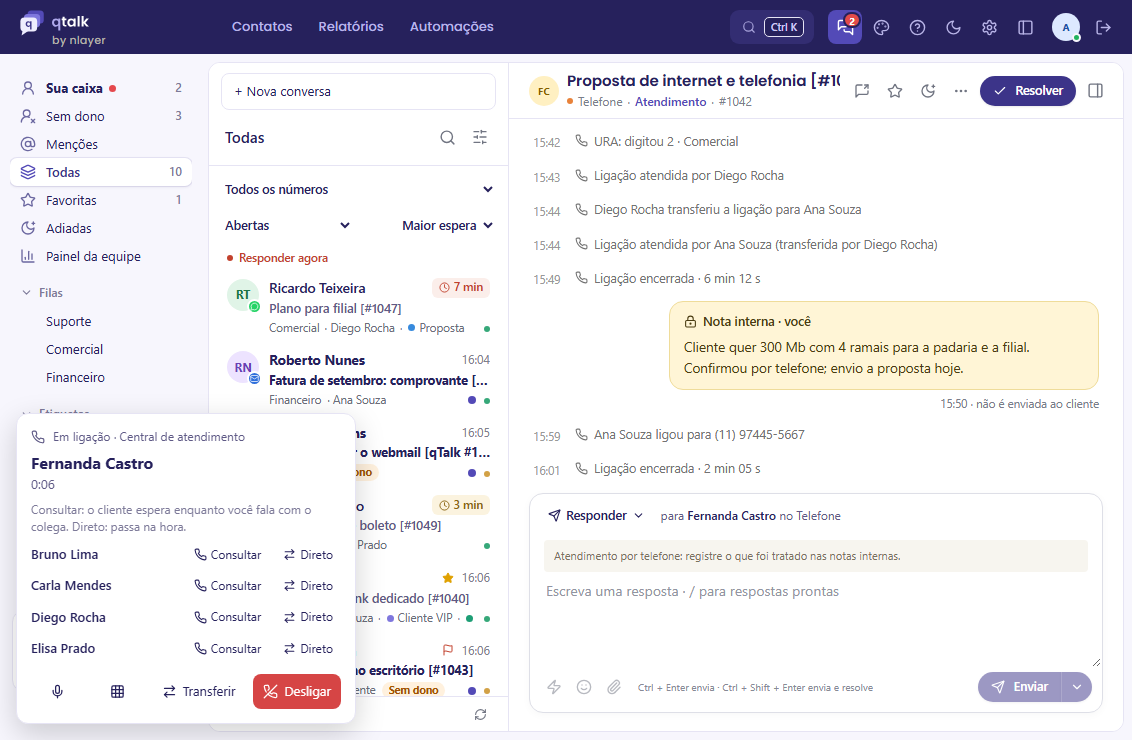Select the Suporte queue

(x=69, y=321)
